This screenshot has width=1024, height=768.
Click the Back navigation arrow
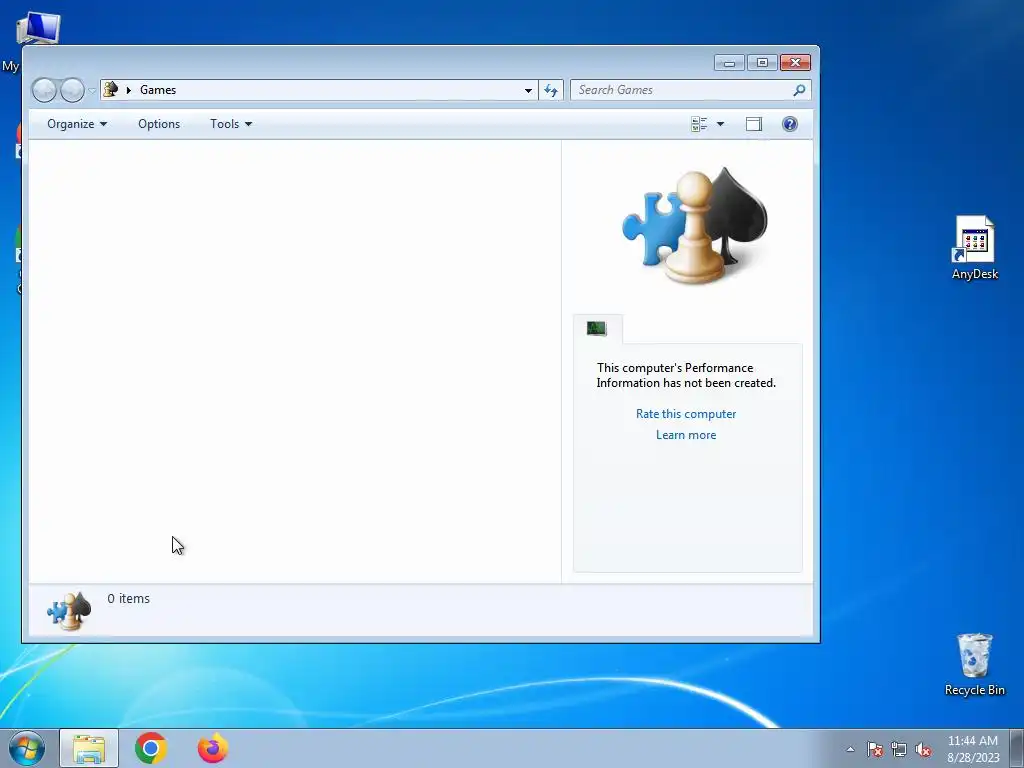(x=44, y=90)
